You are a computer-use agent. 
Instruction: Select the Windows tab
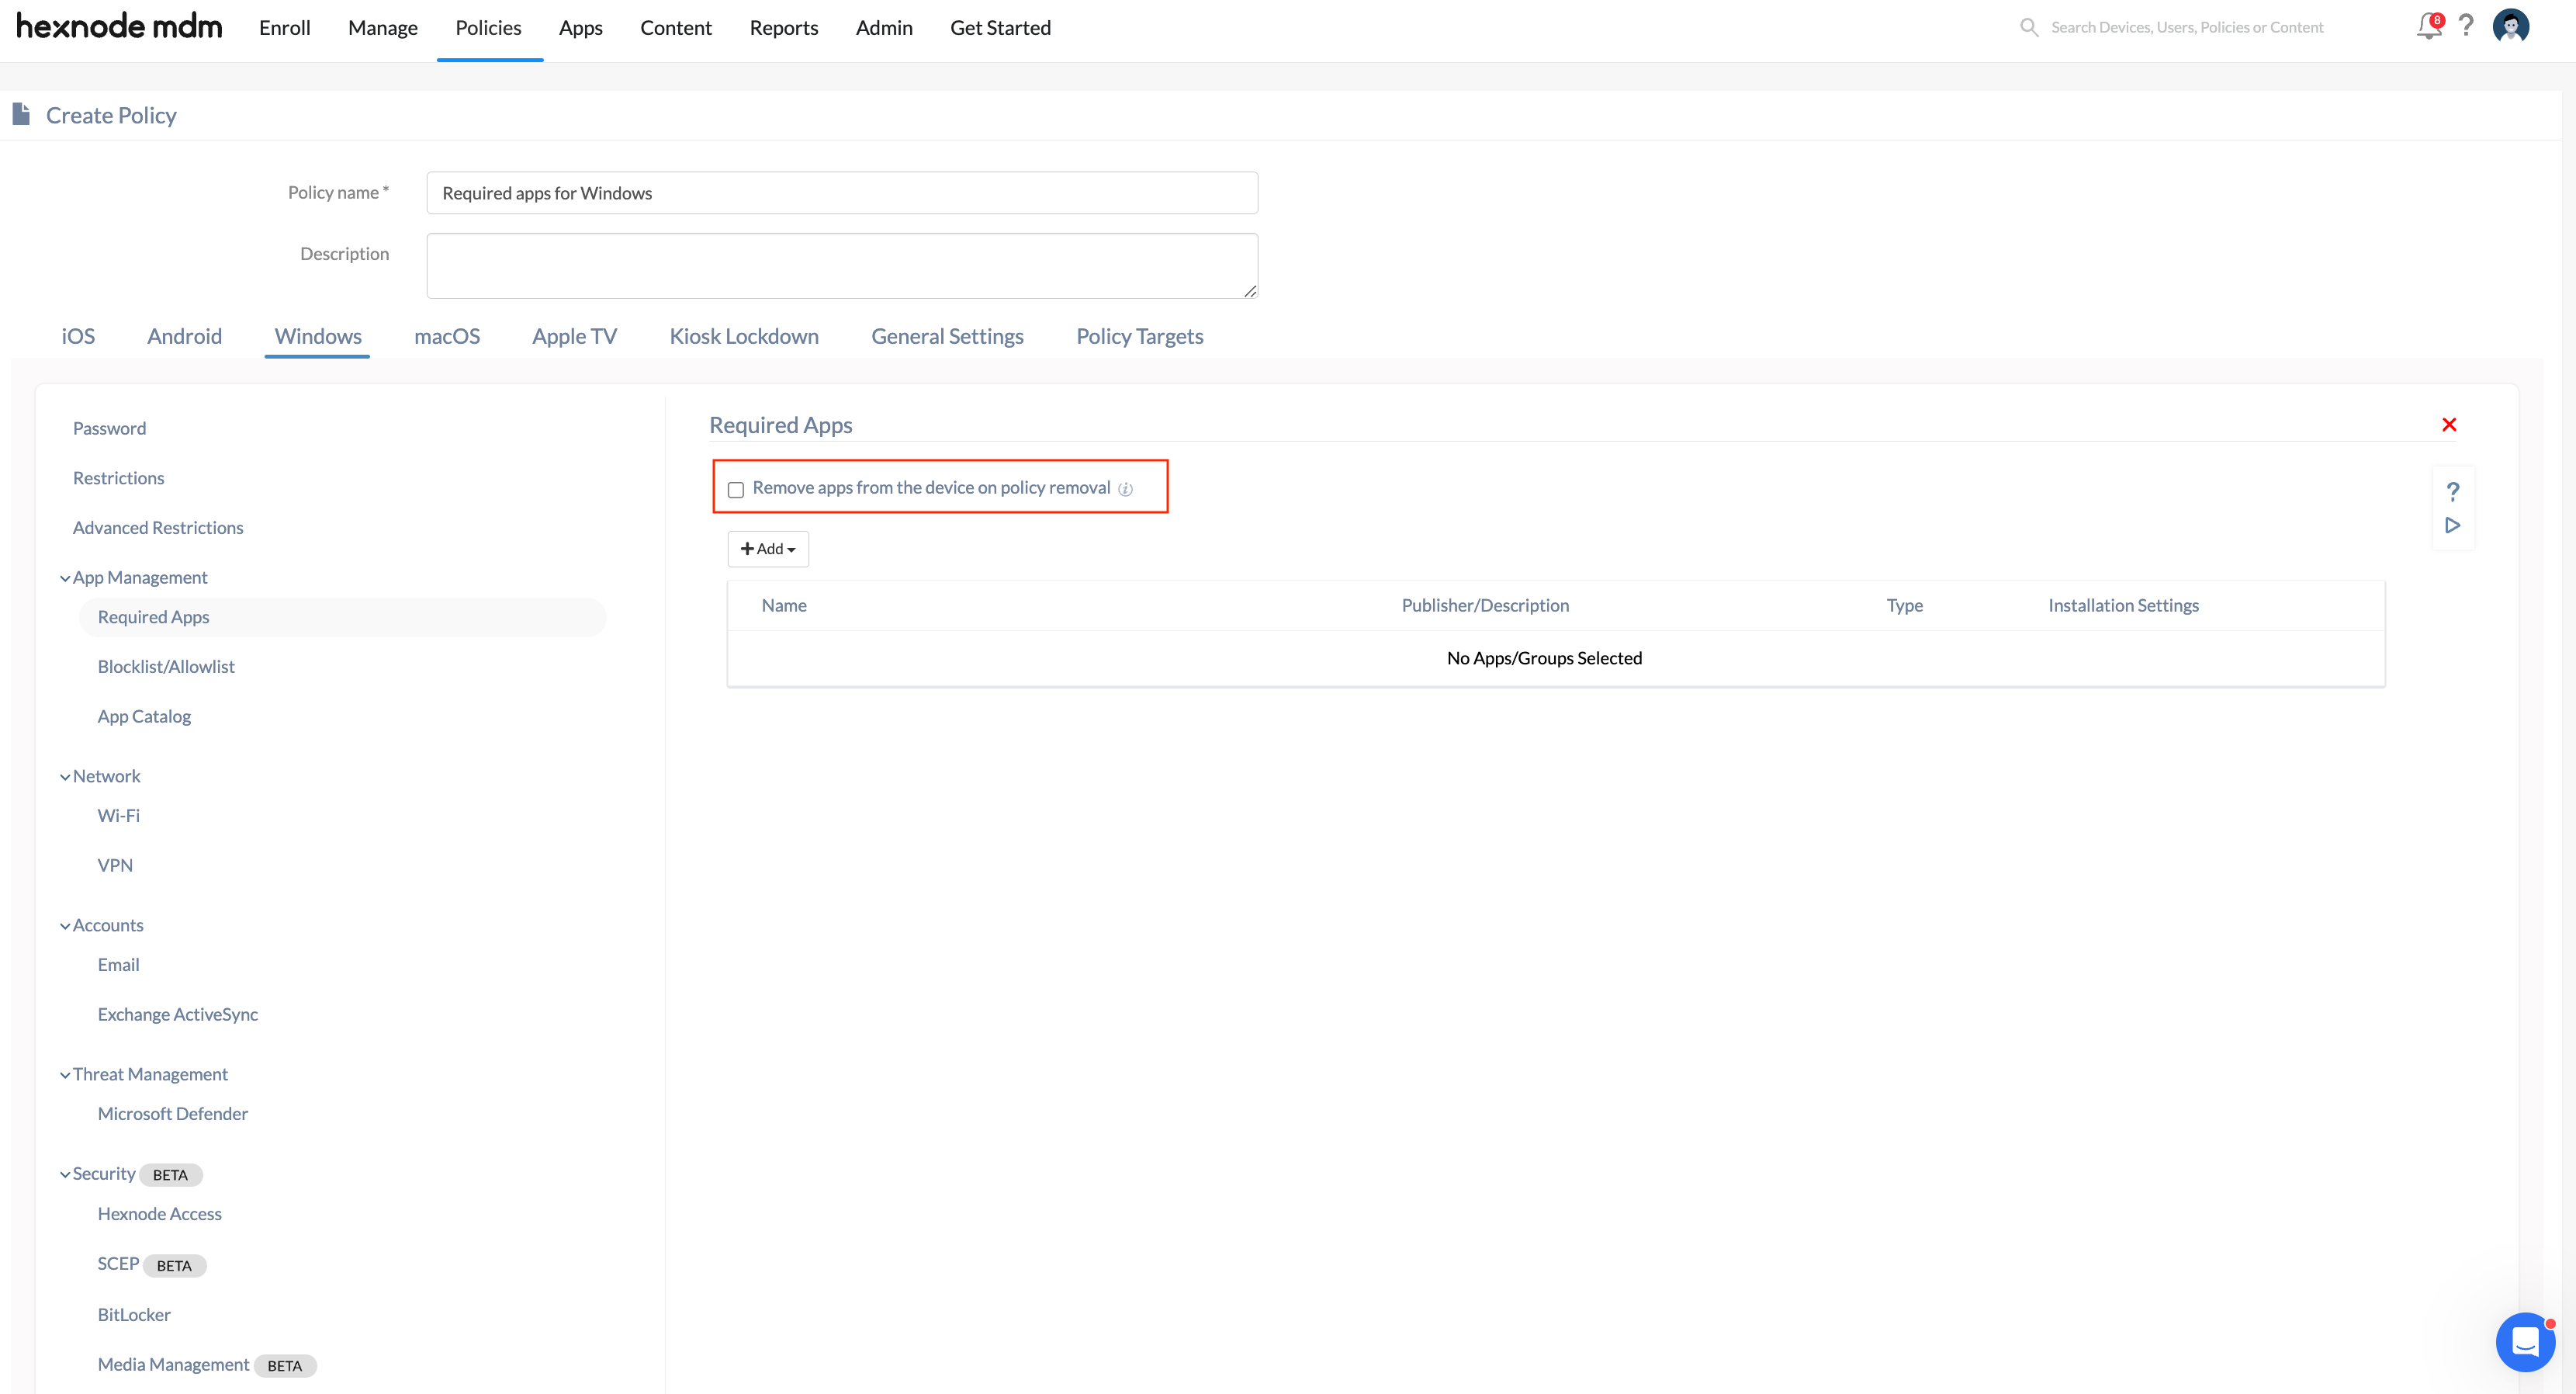click(x=318, y=336)
